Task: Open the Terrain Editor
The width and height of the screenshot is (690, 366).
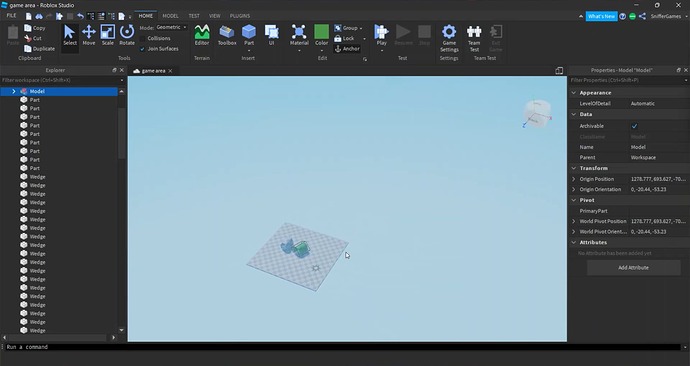Action: (x=202, y=35)
